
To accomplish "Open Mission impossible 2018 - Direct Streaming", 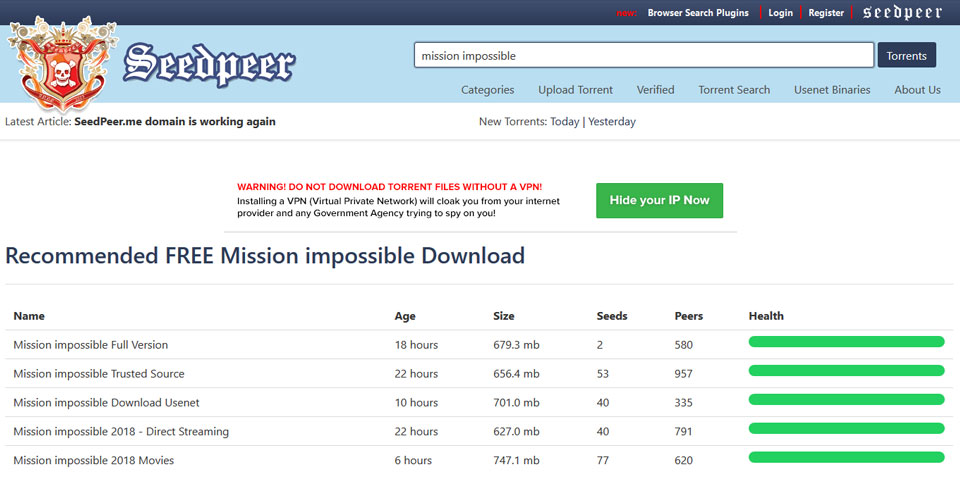I will tap(121, 432).
